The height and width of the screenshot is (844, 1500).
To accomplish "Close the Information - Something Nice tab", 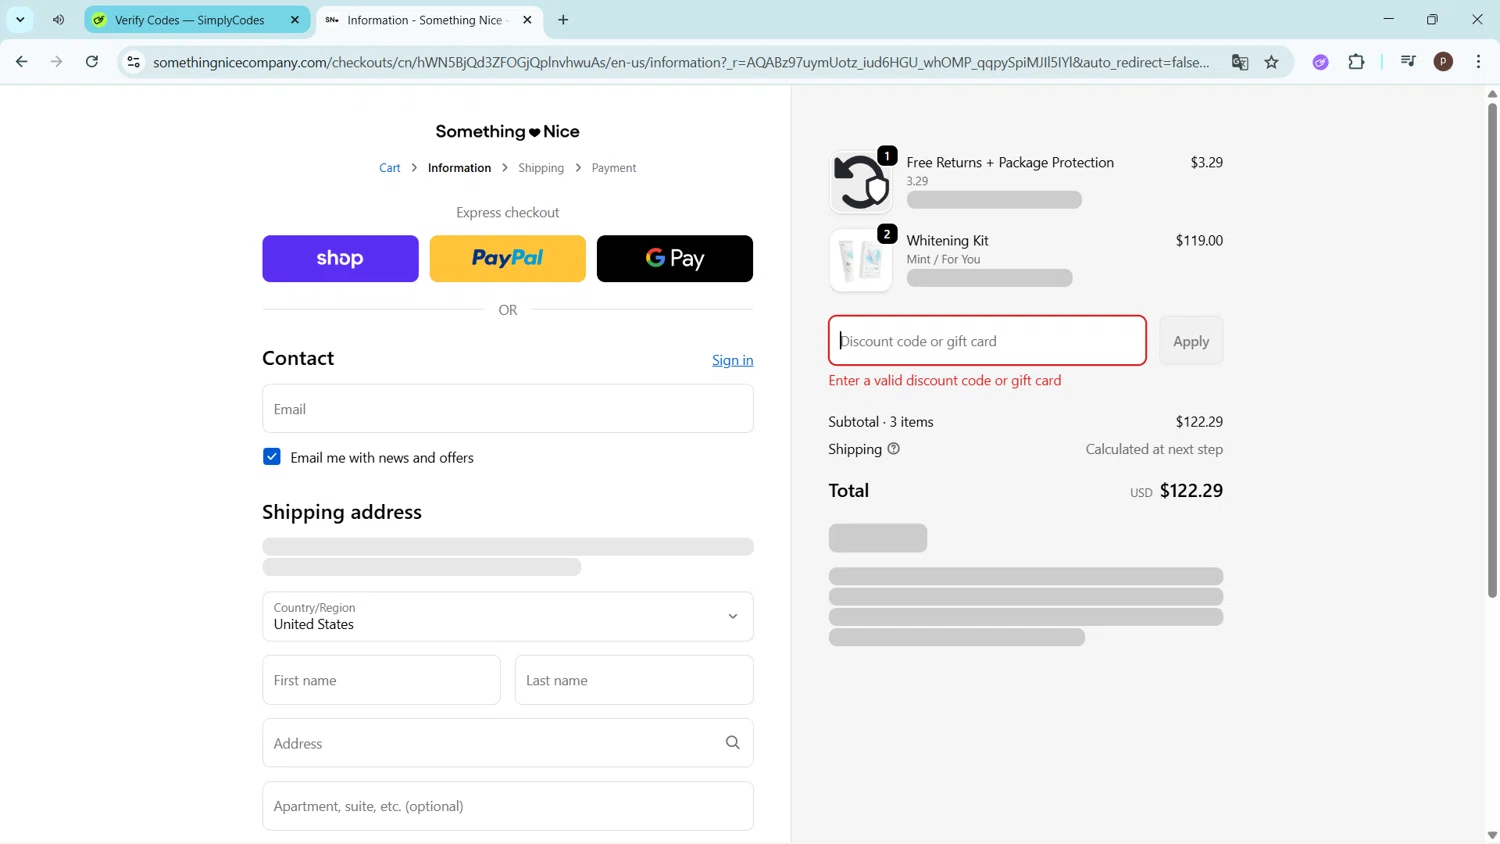I will click(527, 20).
